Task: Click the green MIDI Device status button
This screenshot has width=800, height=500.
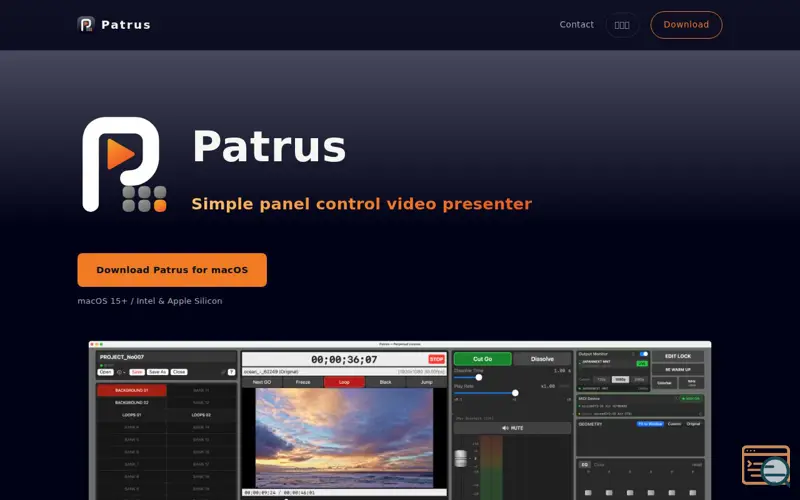Action: pos(691,398)
